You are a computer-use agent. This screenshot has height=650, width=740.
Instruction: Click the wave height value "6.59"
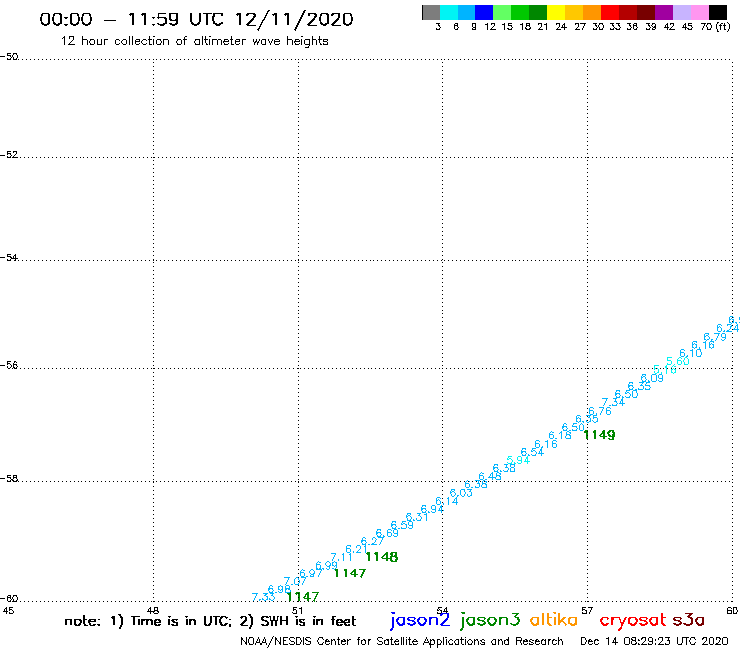click(402, 525)
